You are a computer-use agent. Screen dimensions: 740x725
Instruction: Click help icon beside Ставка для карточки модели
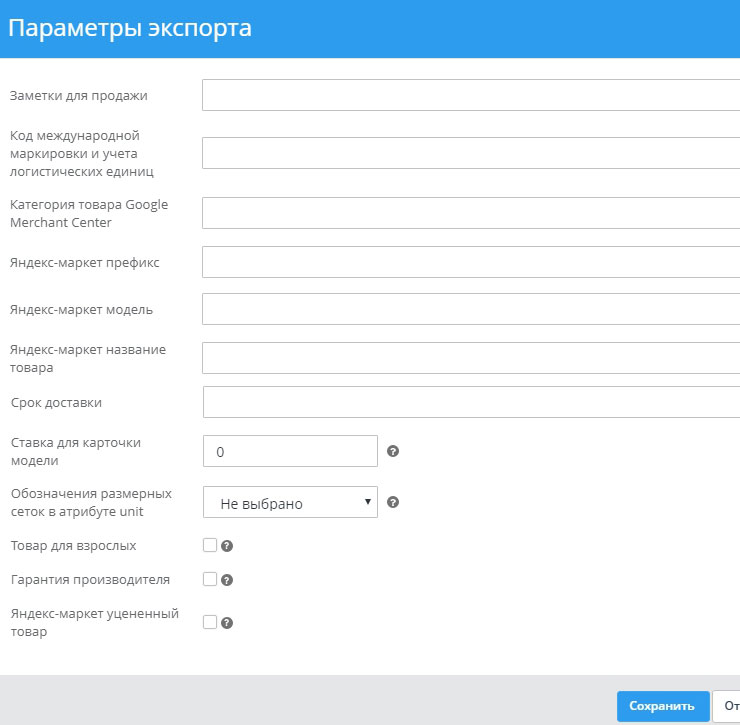click(393, 451)
